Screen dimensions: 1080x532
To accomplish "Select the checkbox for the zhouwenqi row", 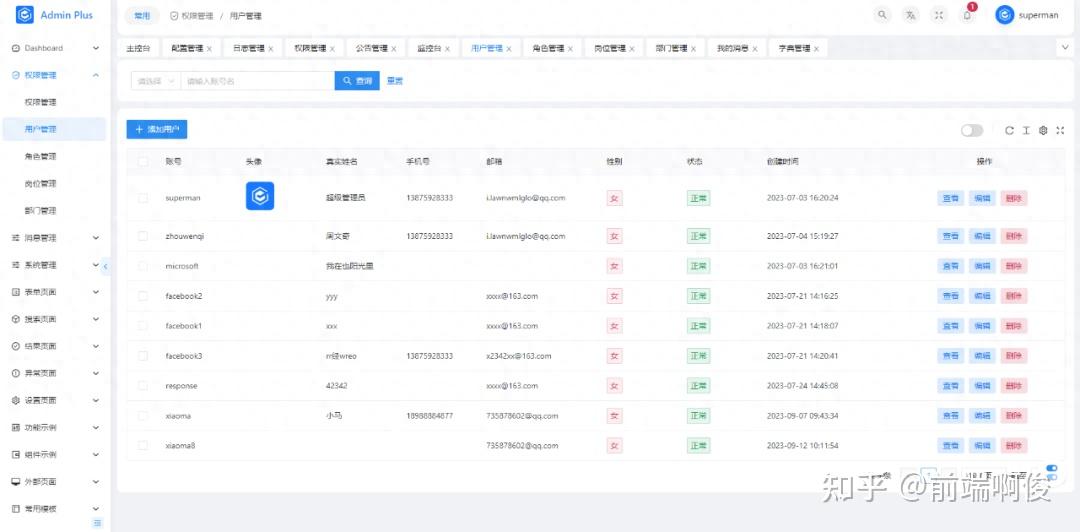I will [143, 236].
